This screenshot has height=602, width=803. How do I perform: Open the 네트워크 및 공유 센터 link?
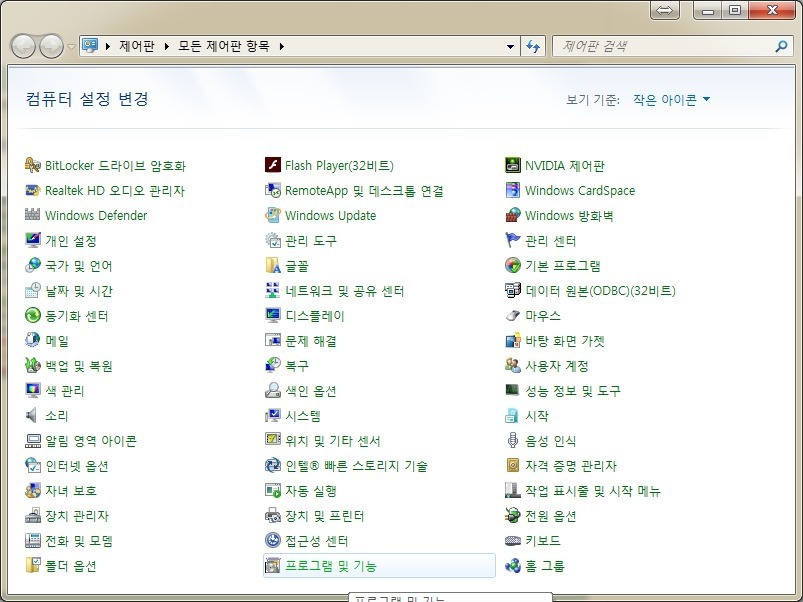pyautogui.click(x=345, y=291)
